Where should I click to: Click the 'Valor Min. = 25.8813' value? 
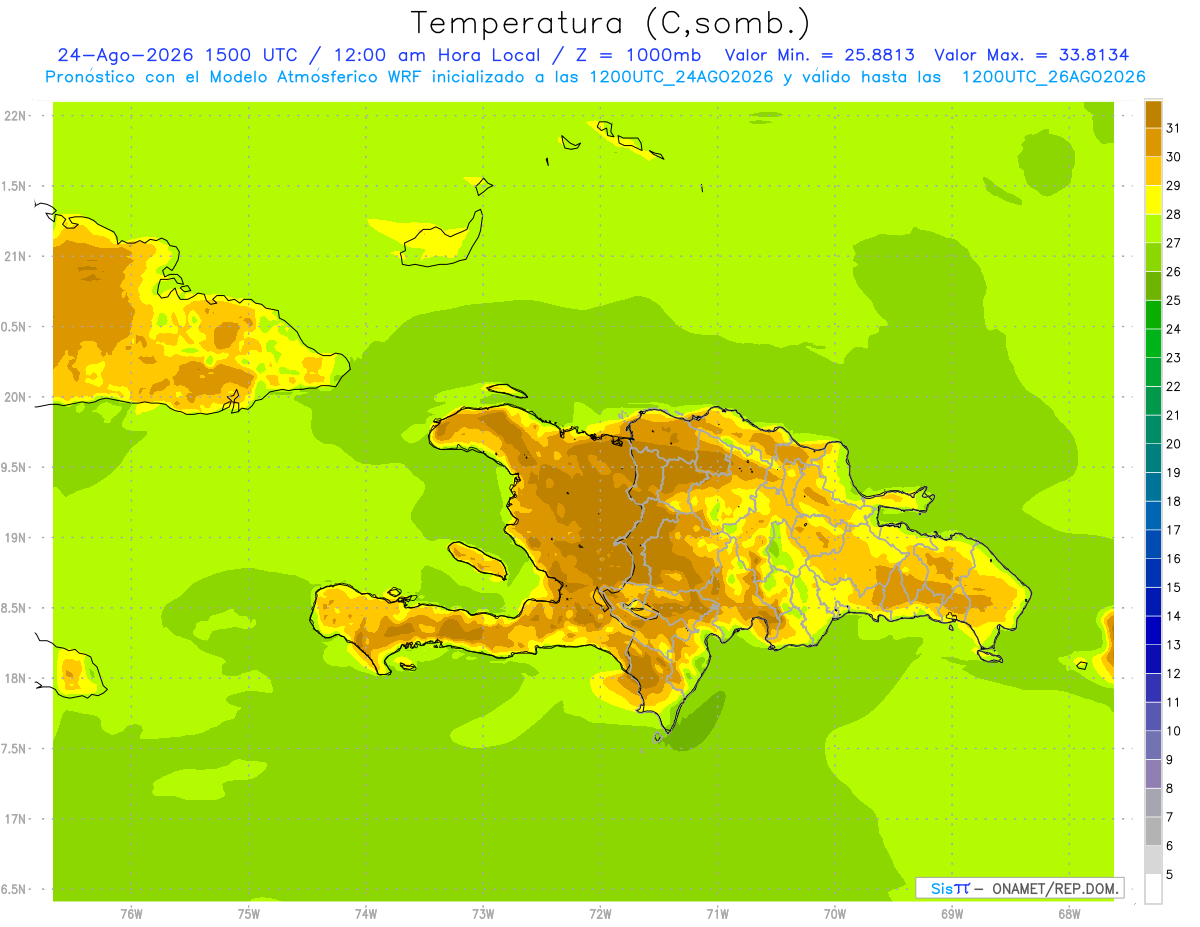[x=820, y=55]
